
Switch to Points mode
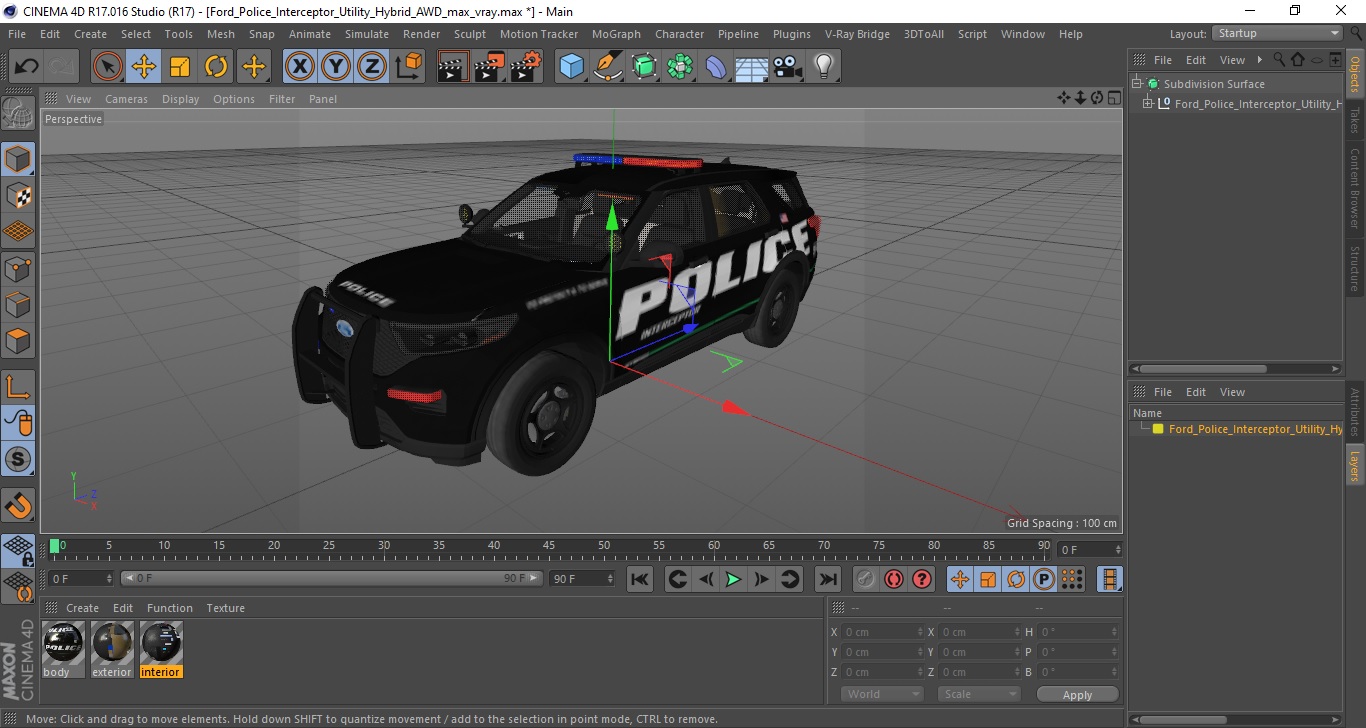pos(18,268)
